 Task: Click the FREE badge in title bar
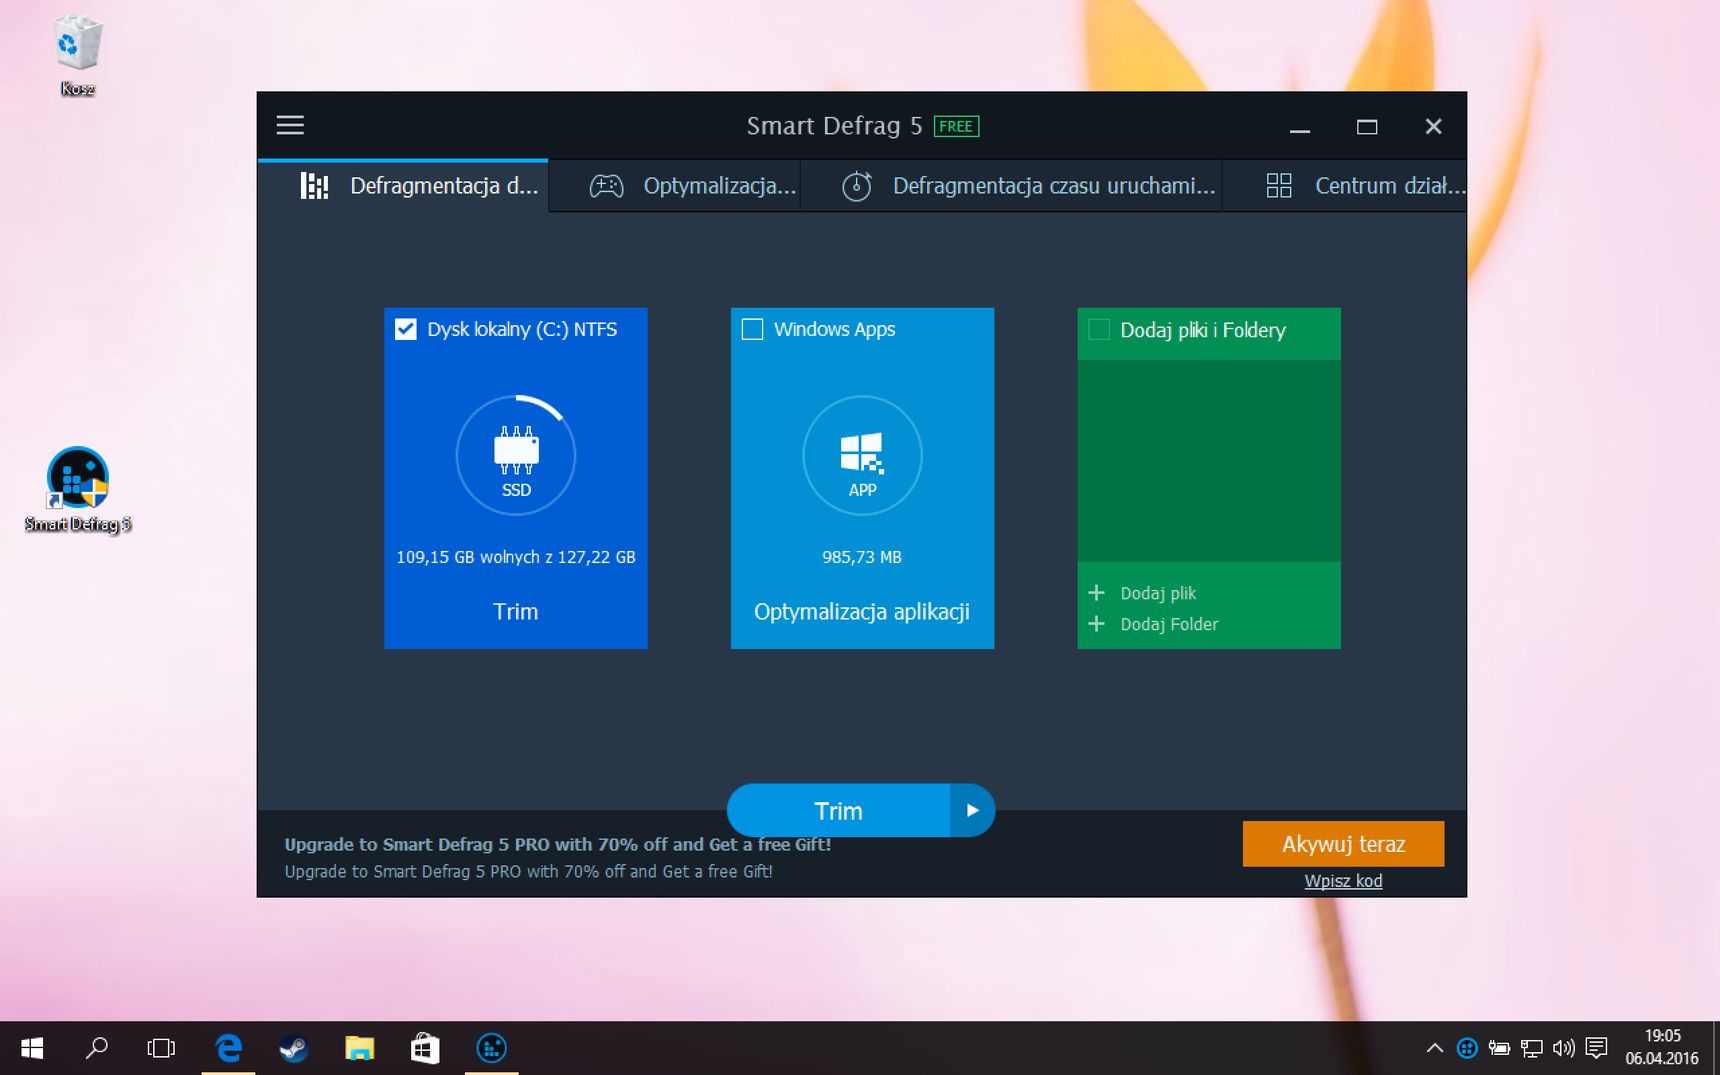(x=956, y=126)
